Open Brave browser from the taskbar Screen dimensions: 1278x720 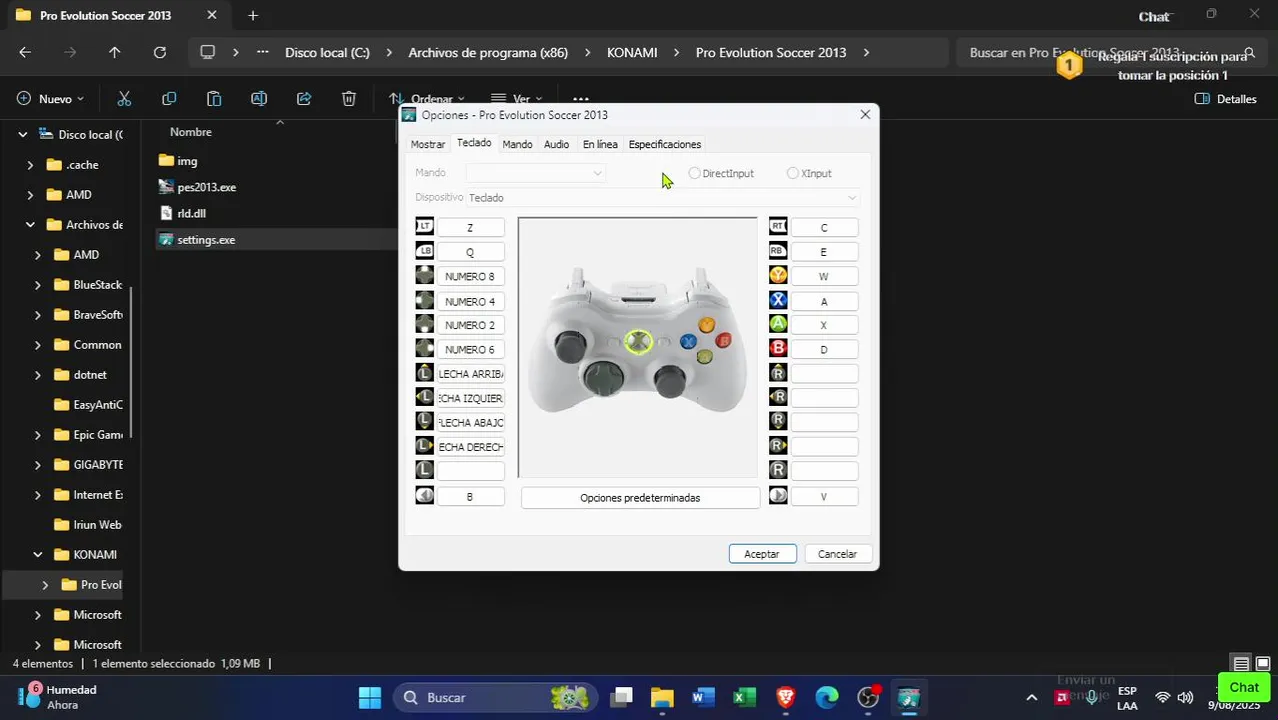(785, 697)
